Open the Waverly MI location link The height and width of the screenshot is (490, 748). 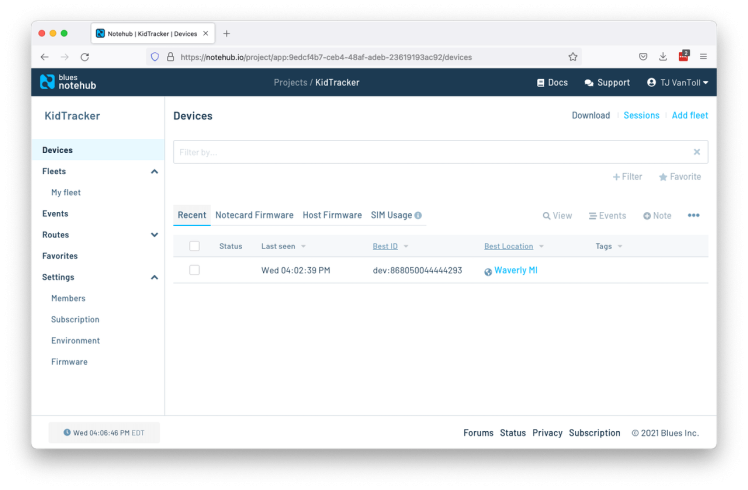(x=516, y=270)
